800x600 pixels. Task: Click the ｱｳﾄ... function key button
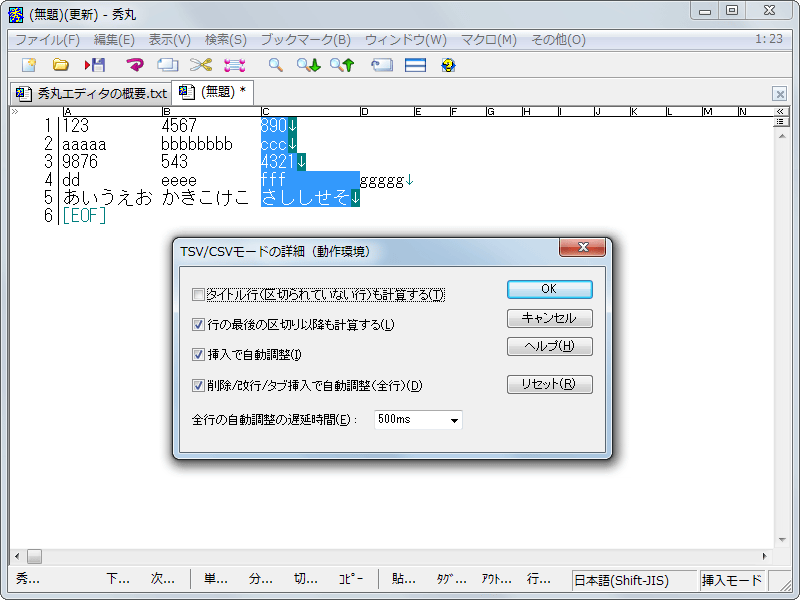(496, 579)
